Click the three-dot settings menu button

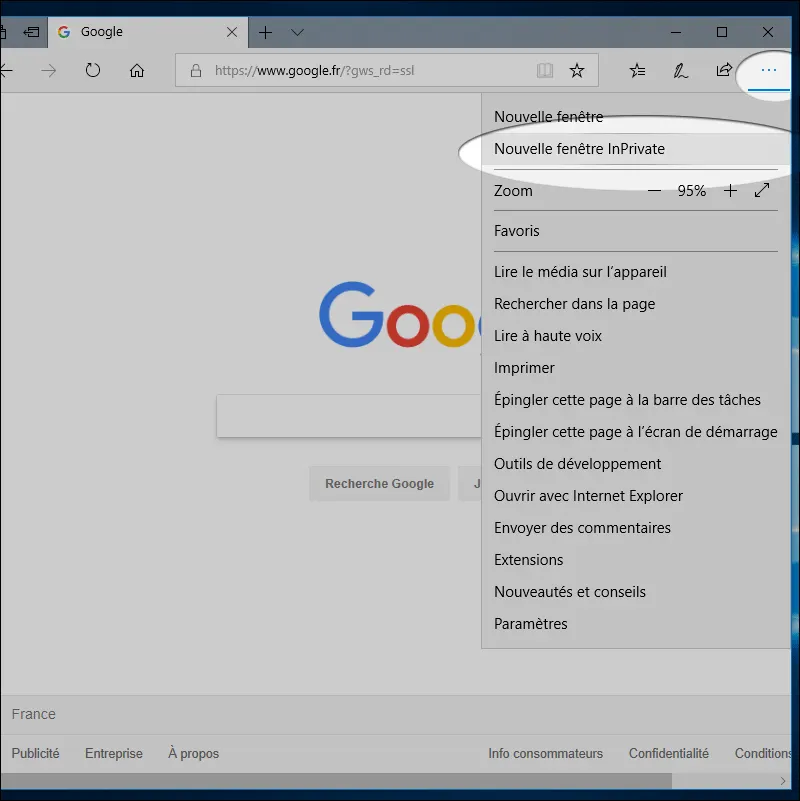(769, 70)
